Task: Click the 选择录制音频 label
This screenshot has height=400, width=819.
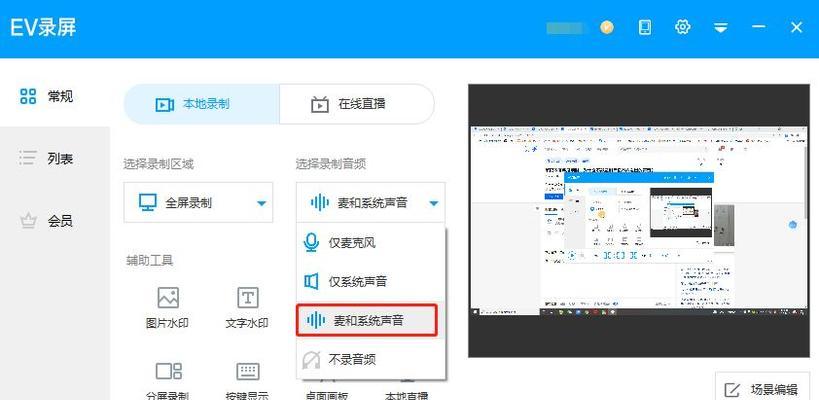Action: coord(331,164)
